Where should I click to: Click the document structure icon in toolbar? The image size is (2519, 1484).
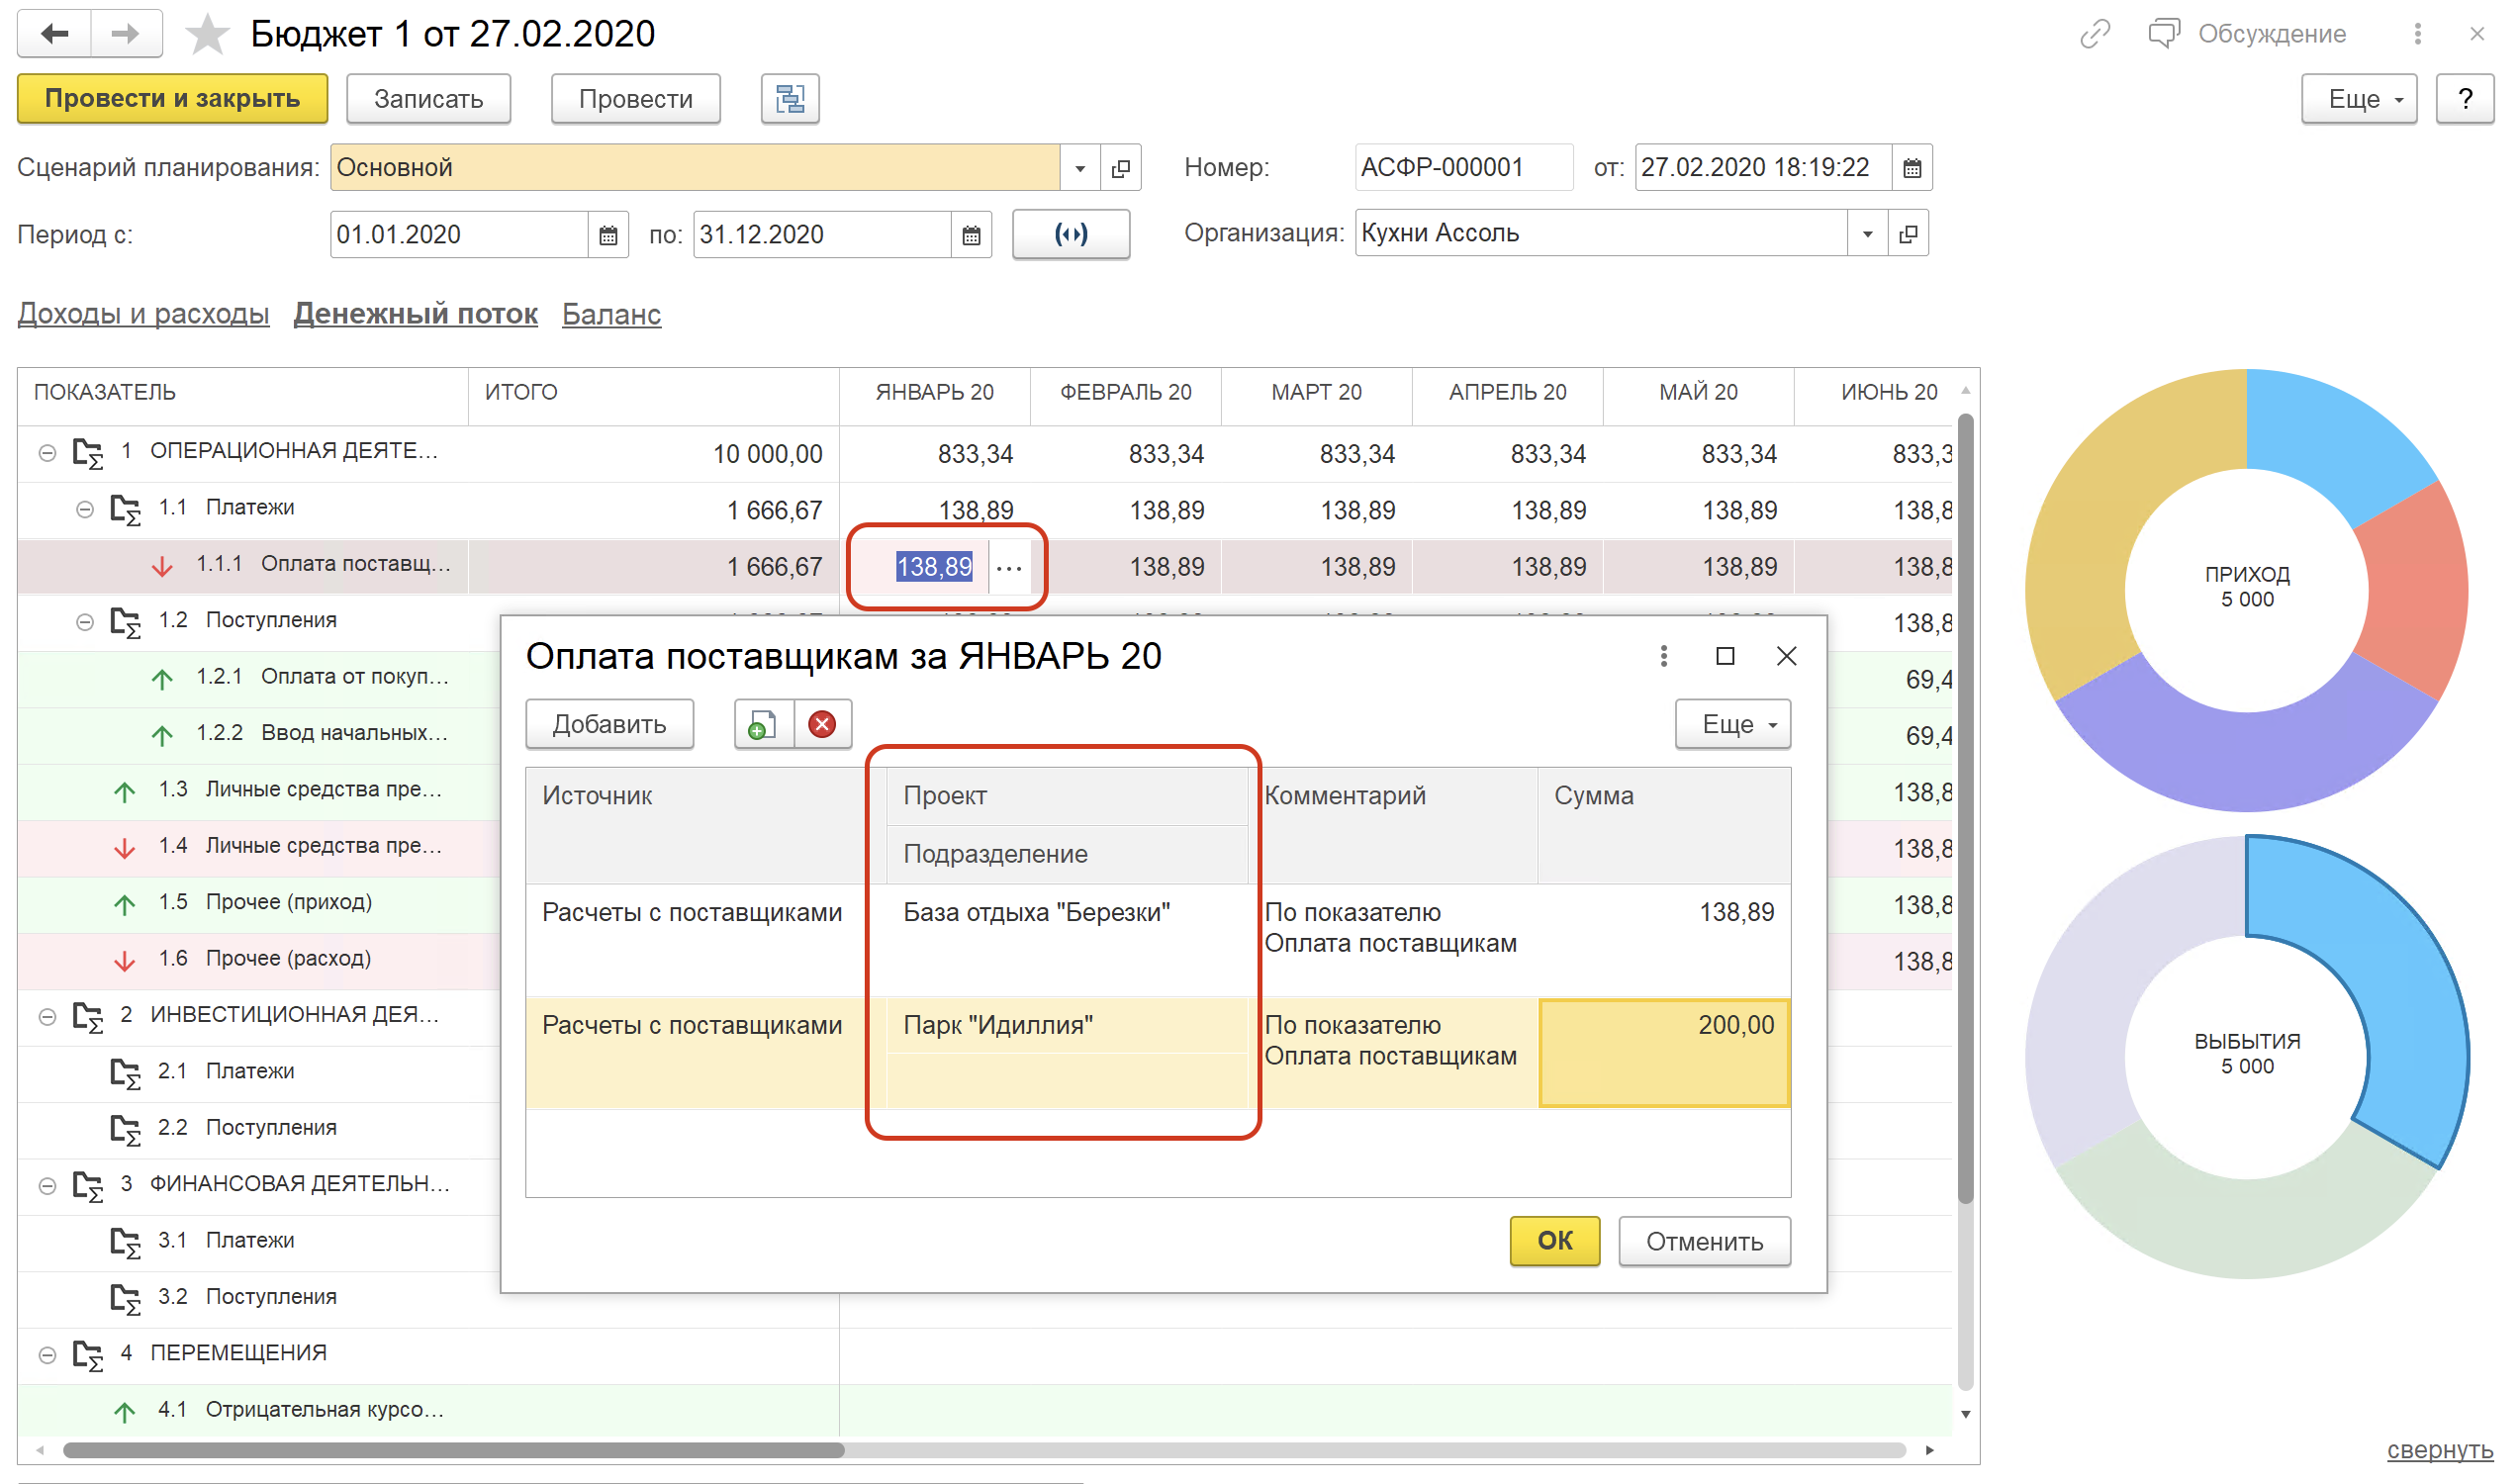coord(789,99)
